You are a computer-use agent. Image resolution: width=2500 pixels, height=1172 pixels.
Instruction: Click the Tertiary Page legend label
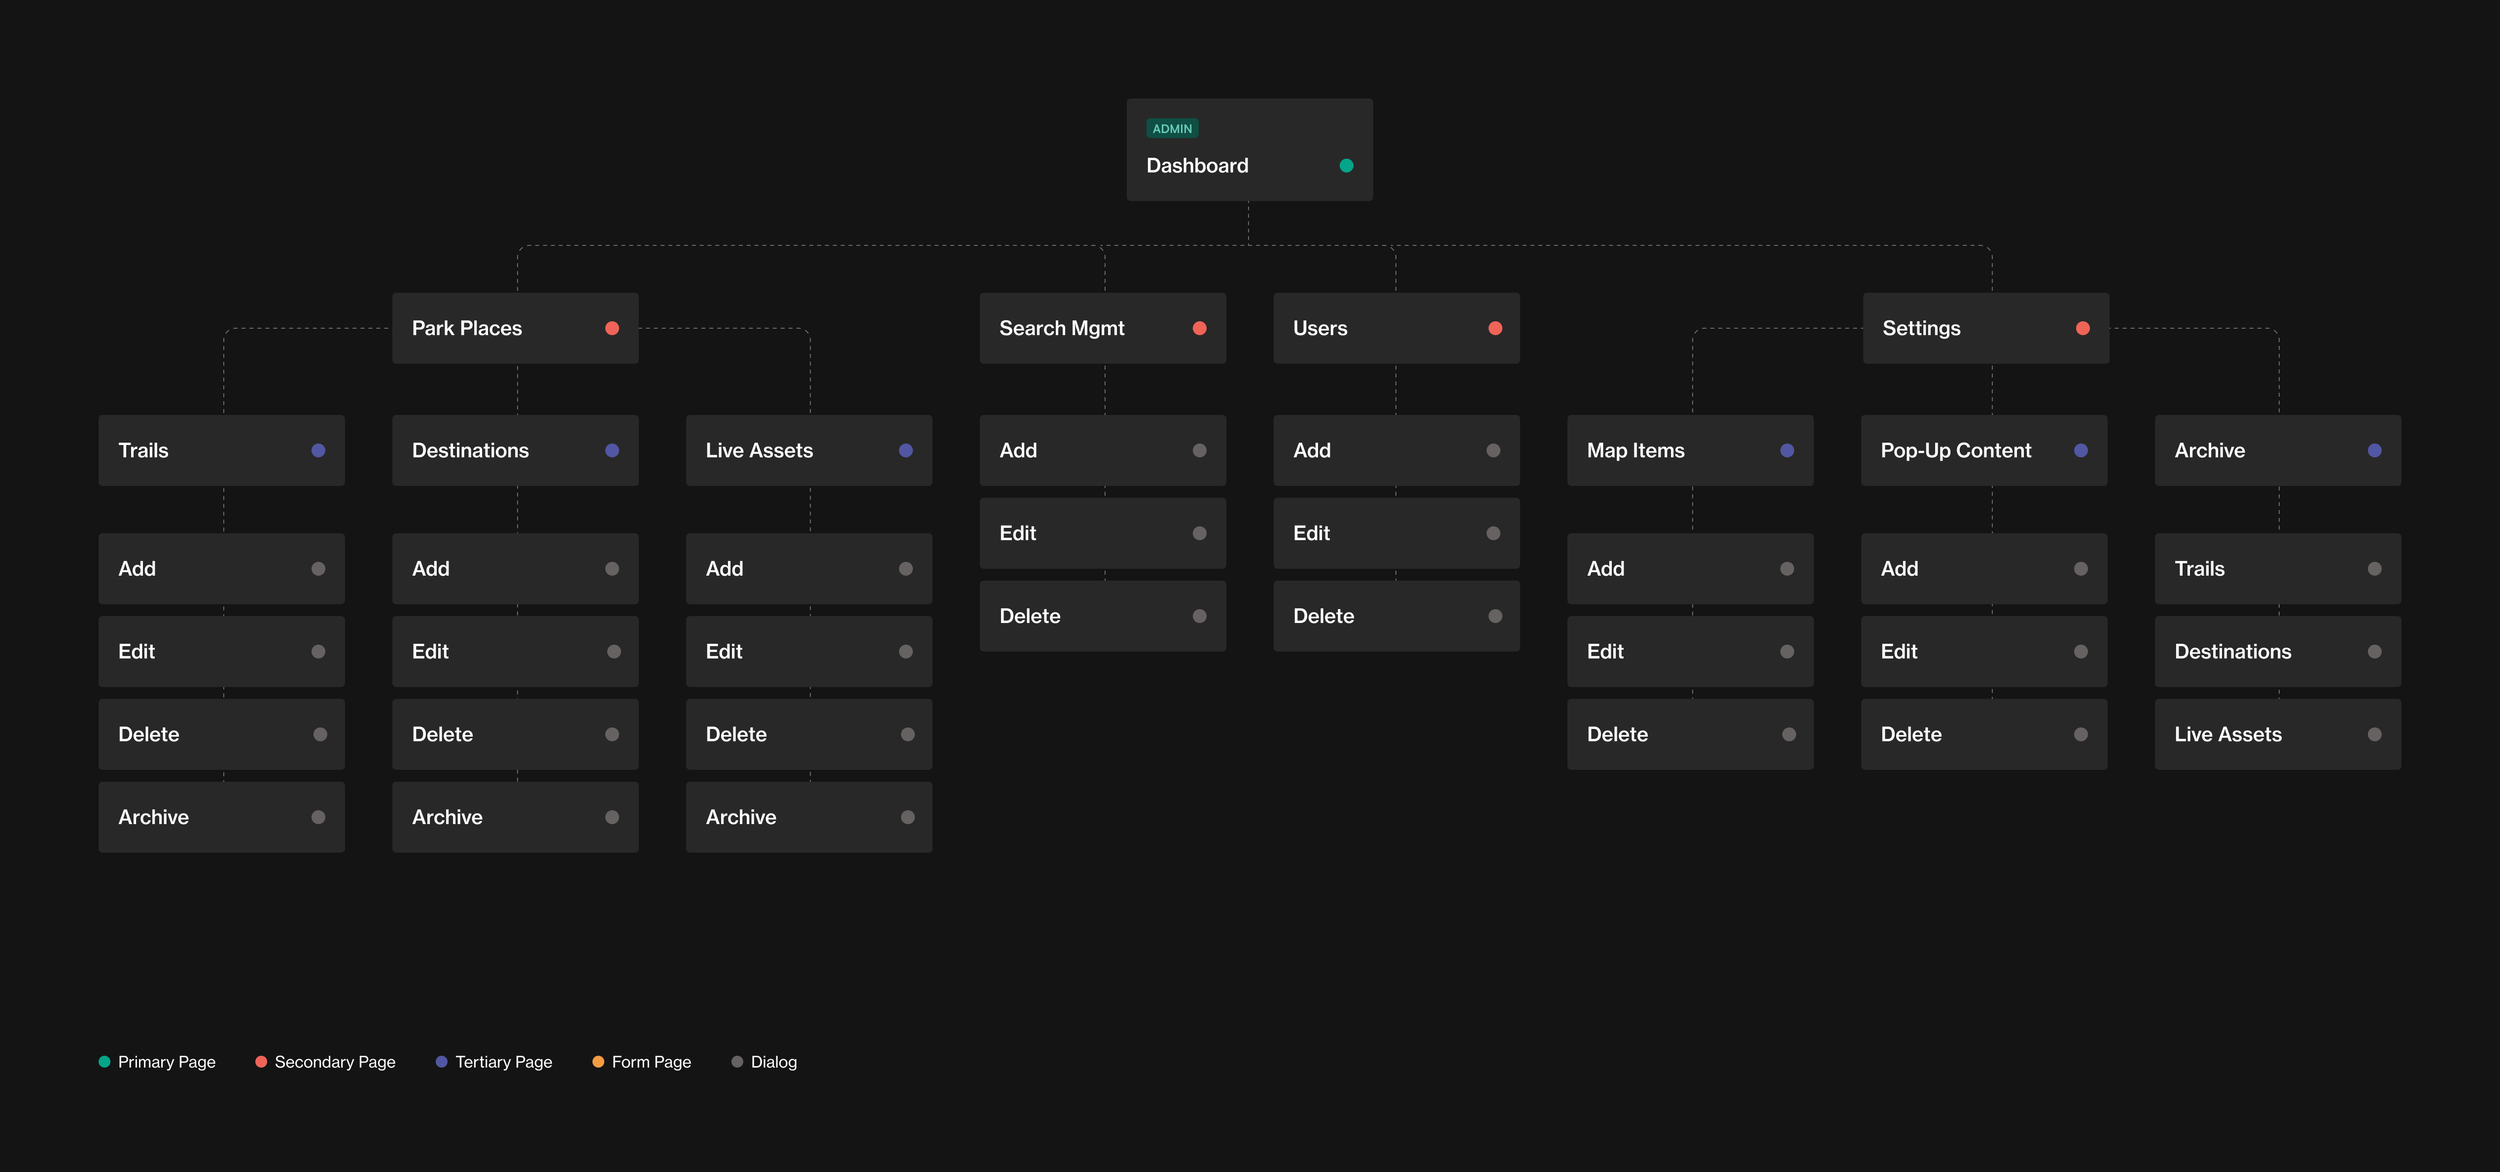tap(503, 1062)
